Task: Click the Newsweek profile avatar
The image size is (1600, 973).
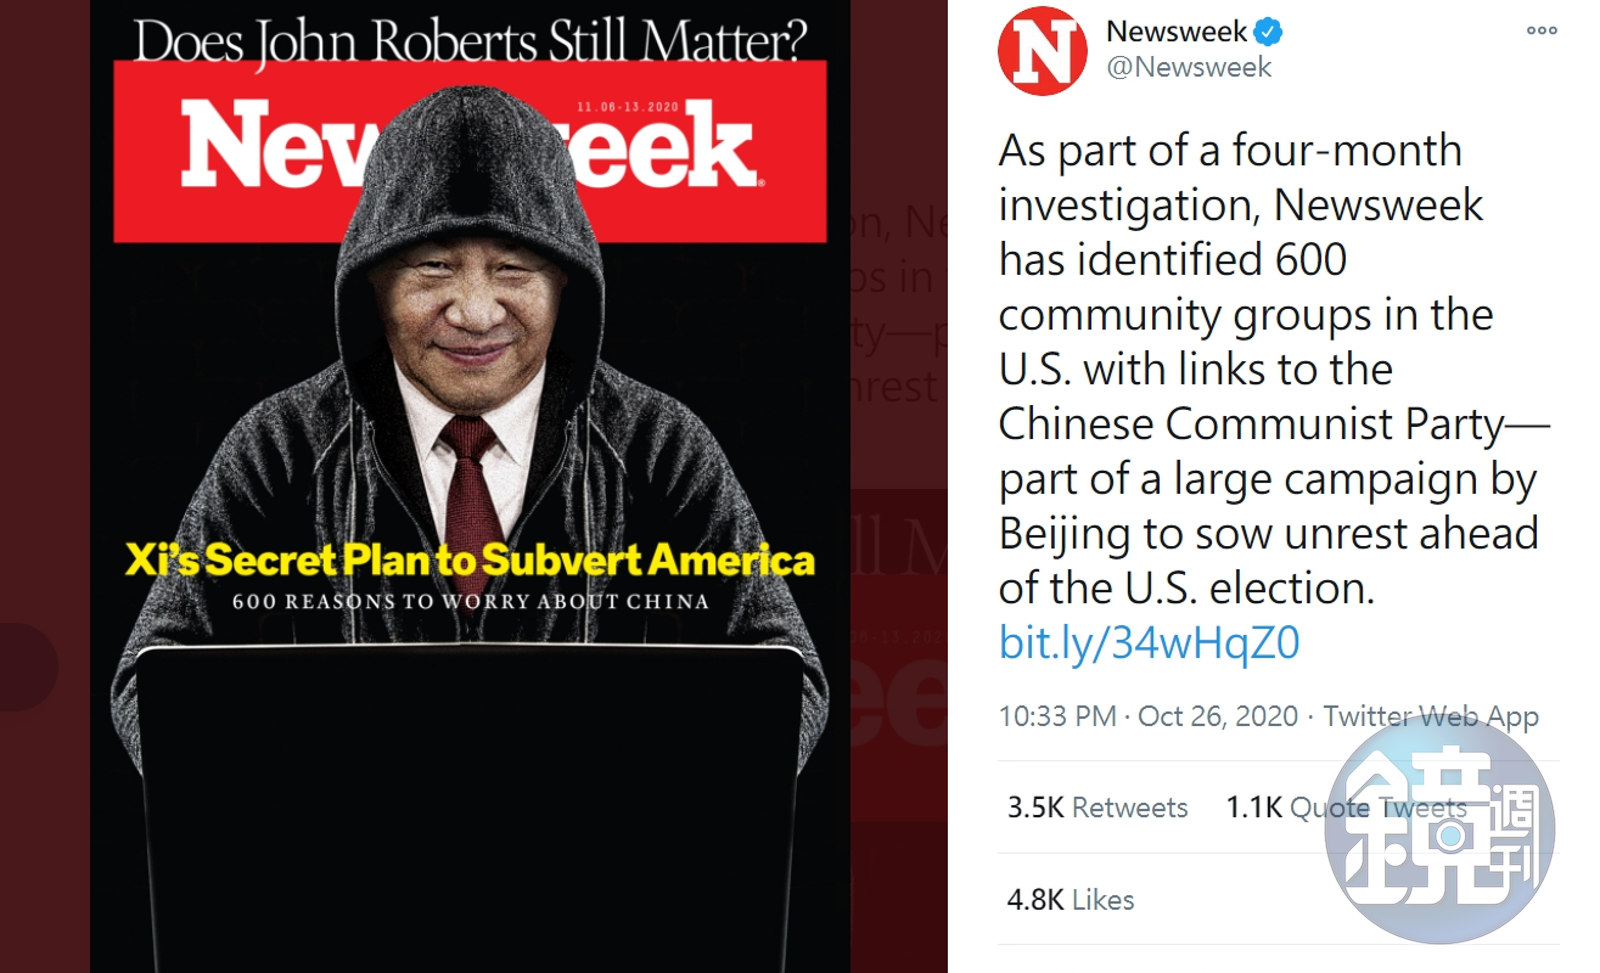Action: pyautogui.click(x=1042, y=51)
